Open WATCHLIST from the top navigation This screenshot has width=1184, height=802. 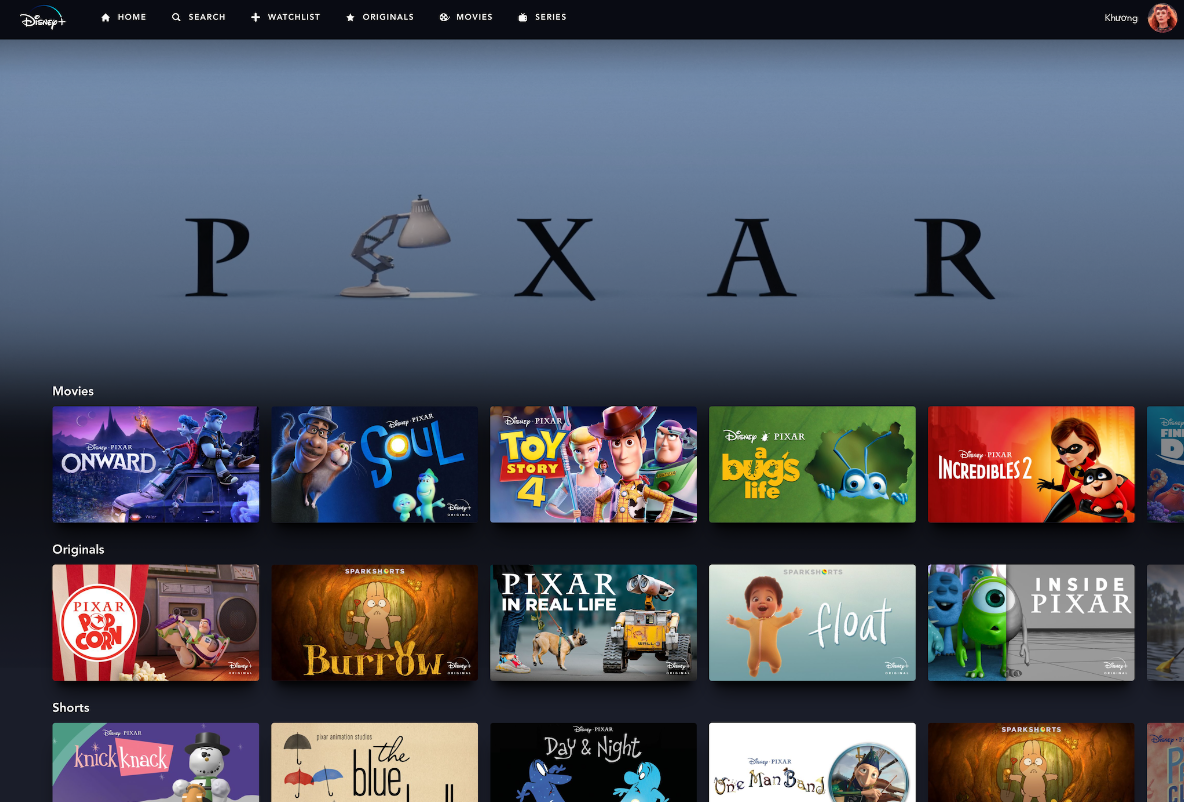click(294, 17)
